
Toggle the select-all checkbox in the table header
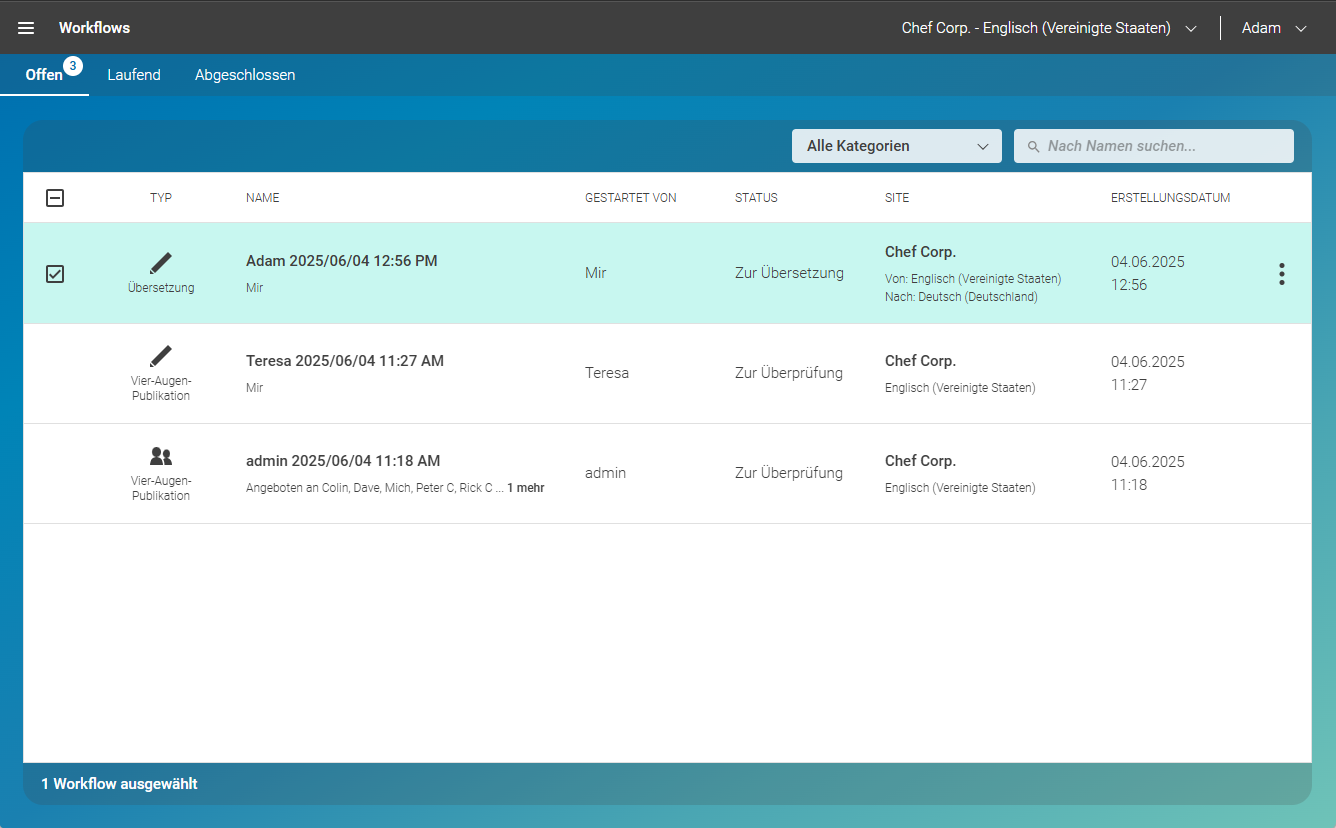(55, 197)
